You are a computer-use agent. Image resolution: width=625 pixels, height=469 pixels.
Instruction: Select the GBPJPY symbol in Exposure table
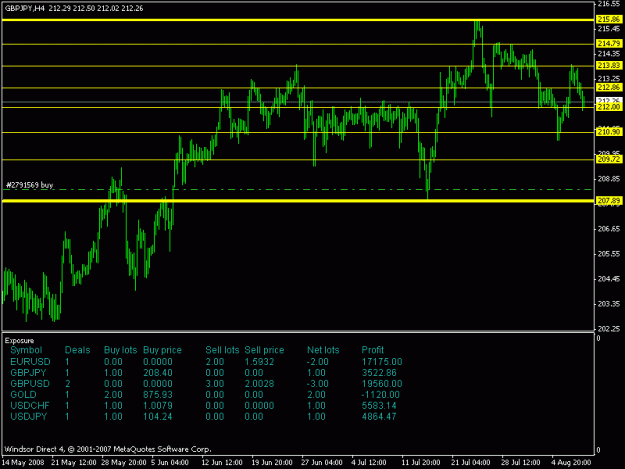(x=28, y=373)
